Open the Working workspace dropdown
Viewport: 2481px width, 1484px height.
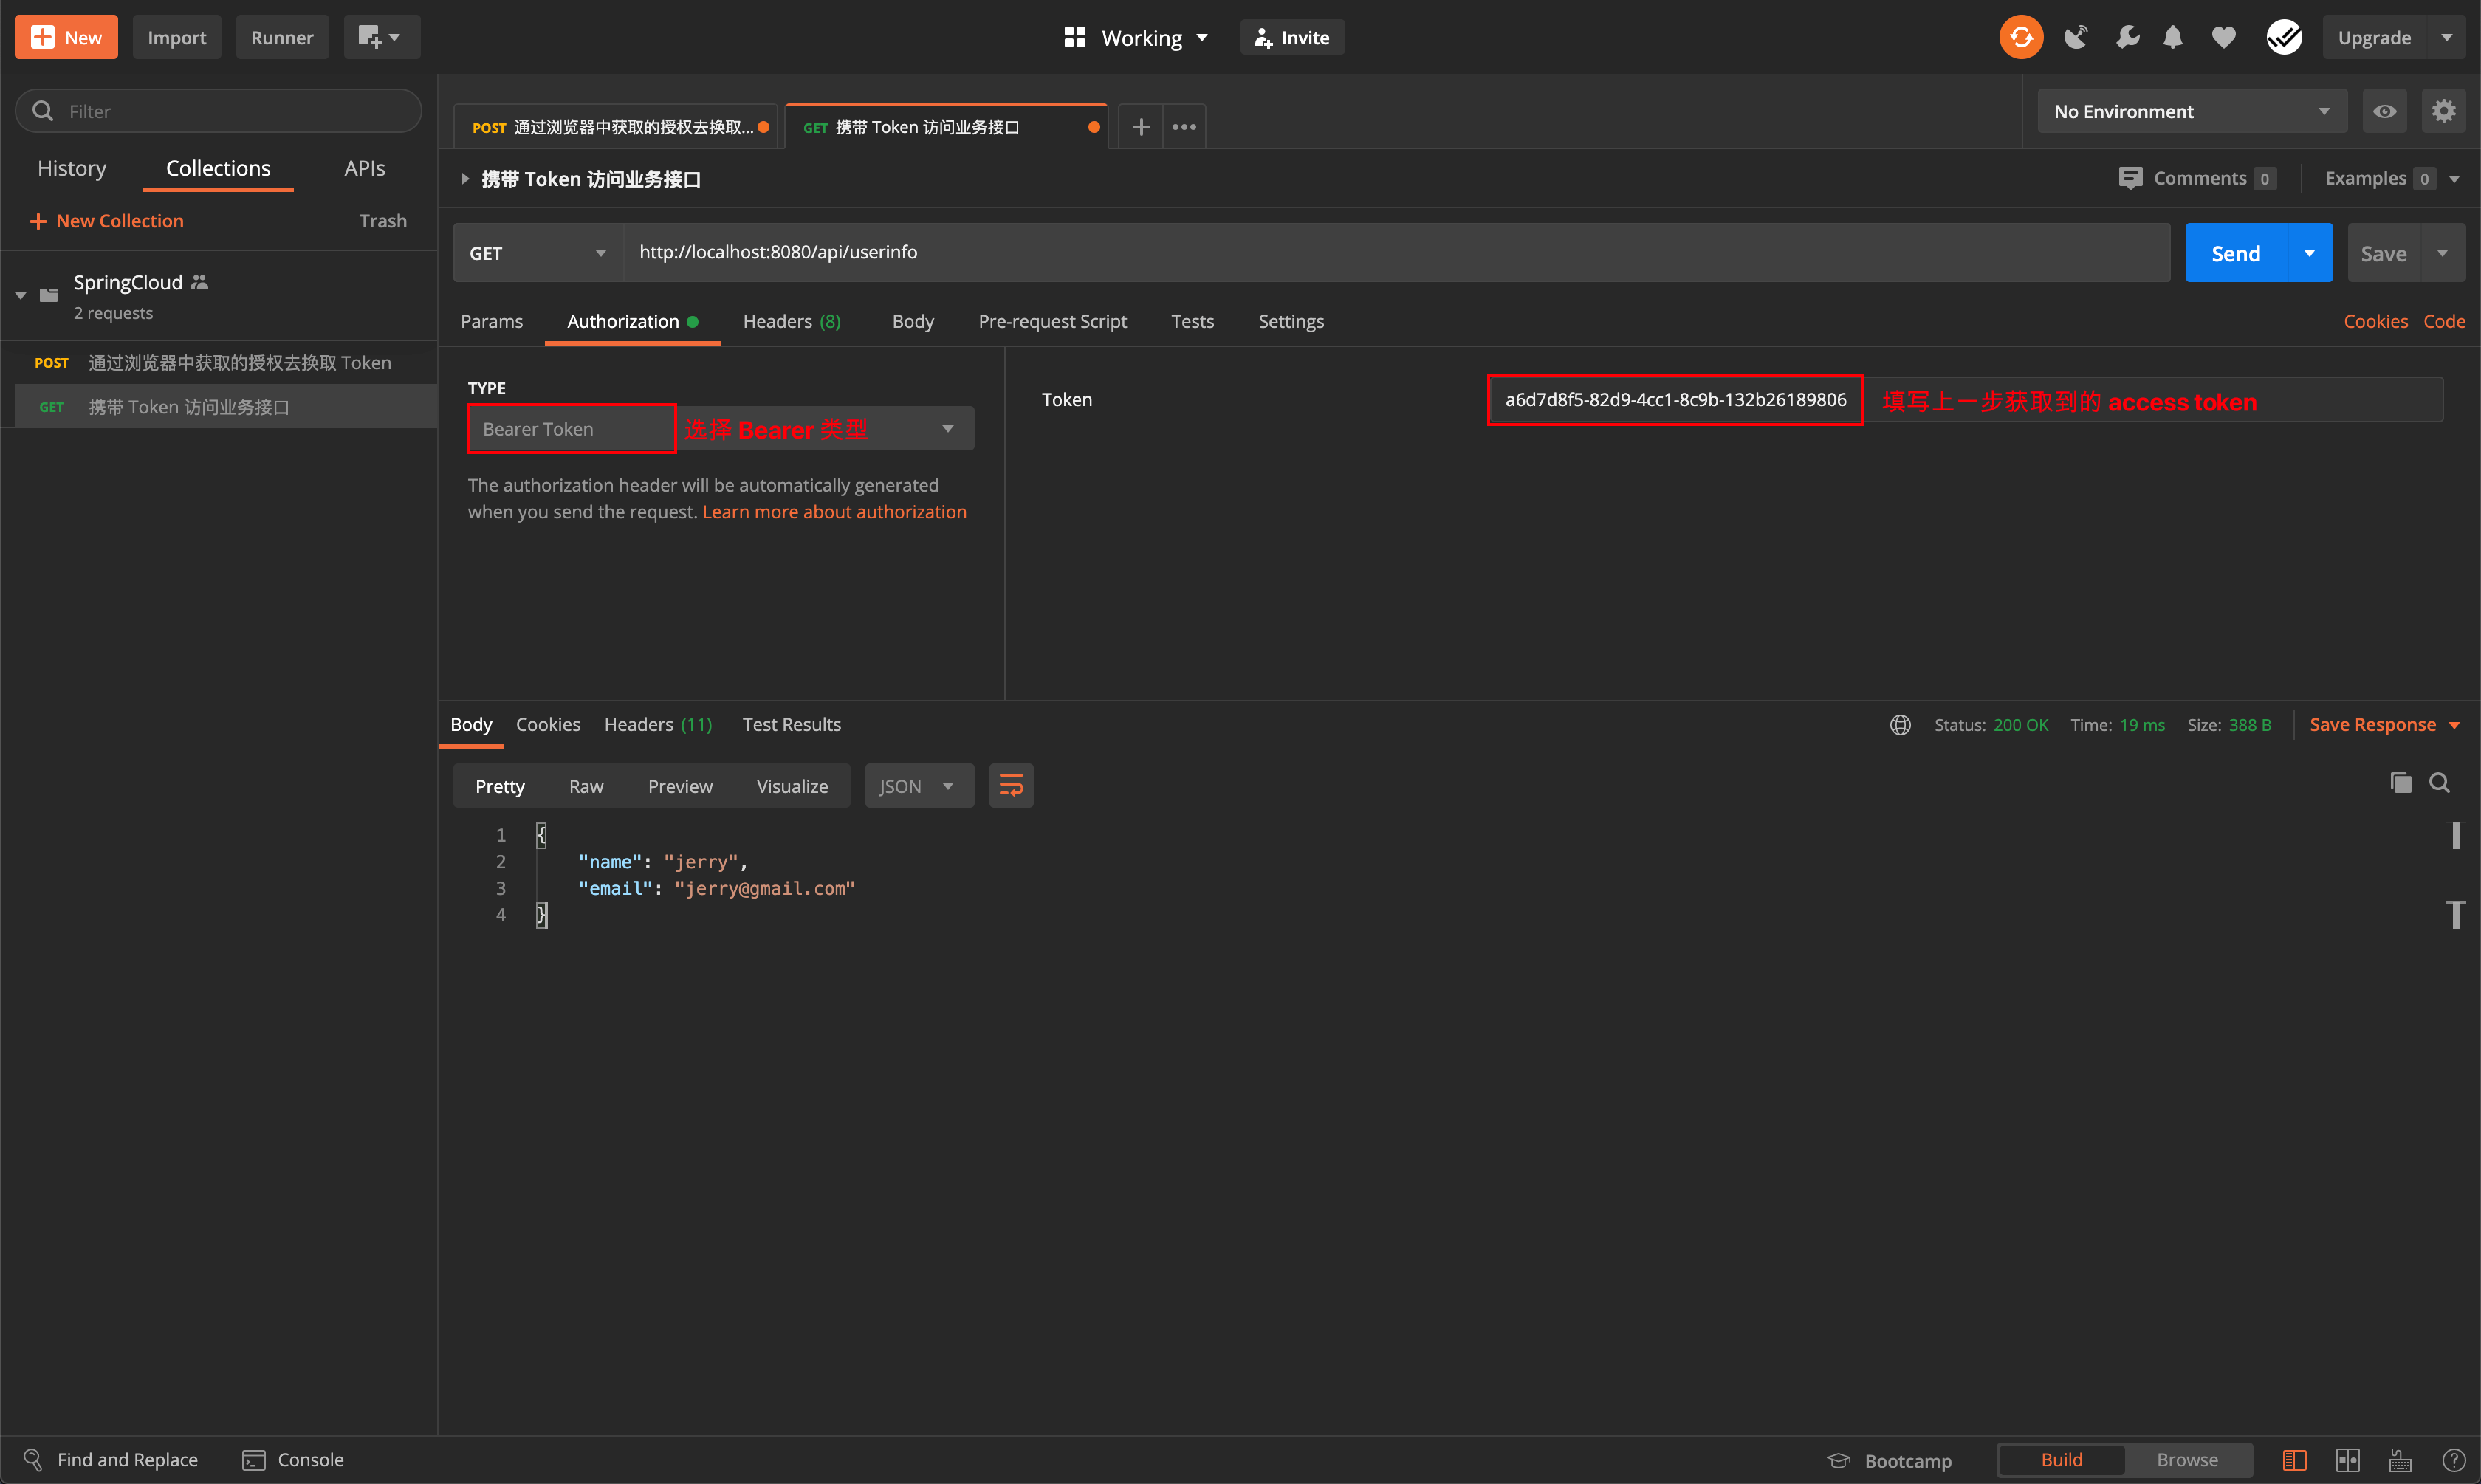(x=1136, y=37)
